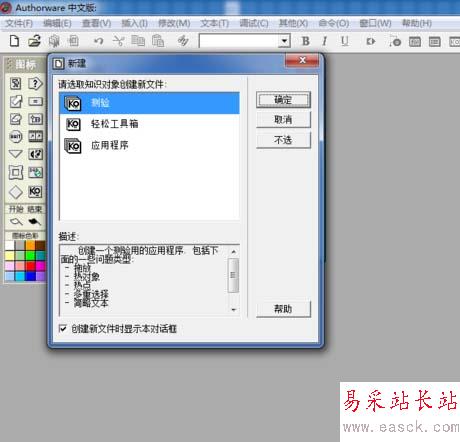460x442 pixels.
Task: Open the Control Panel toolbar icon
Action: click(395, 41)
